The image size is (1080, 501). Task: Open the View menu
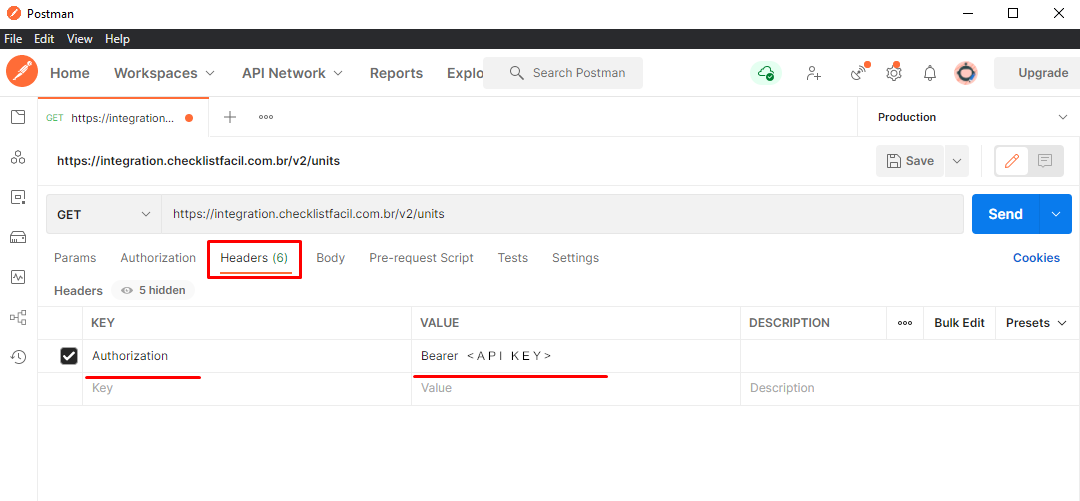click(80, 39)
